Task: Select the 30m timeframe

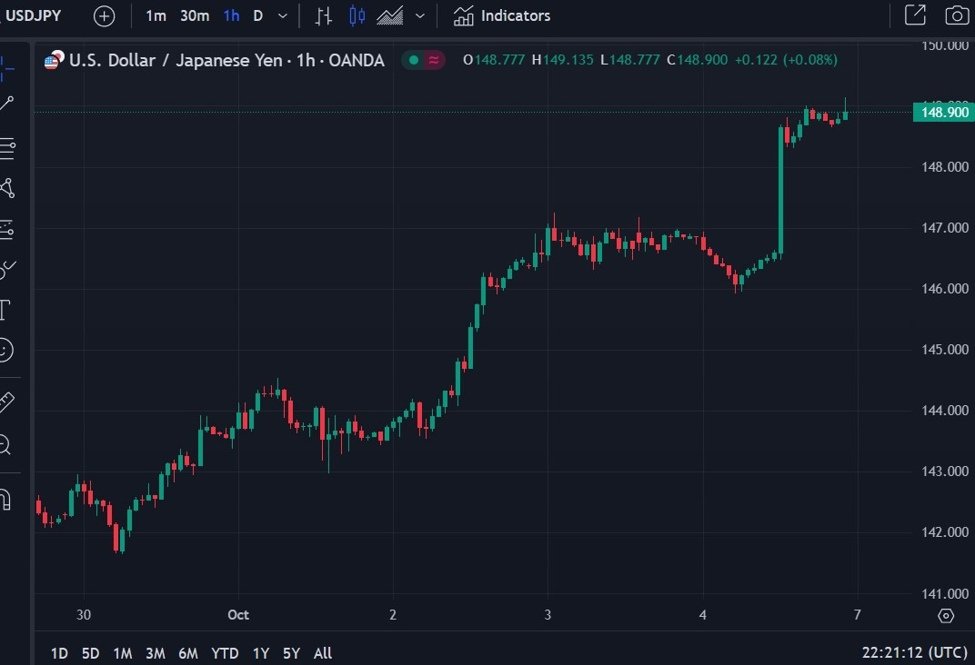Action: 195,16
